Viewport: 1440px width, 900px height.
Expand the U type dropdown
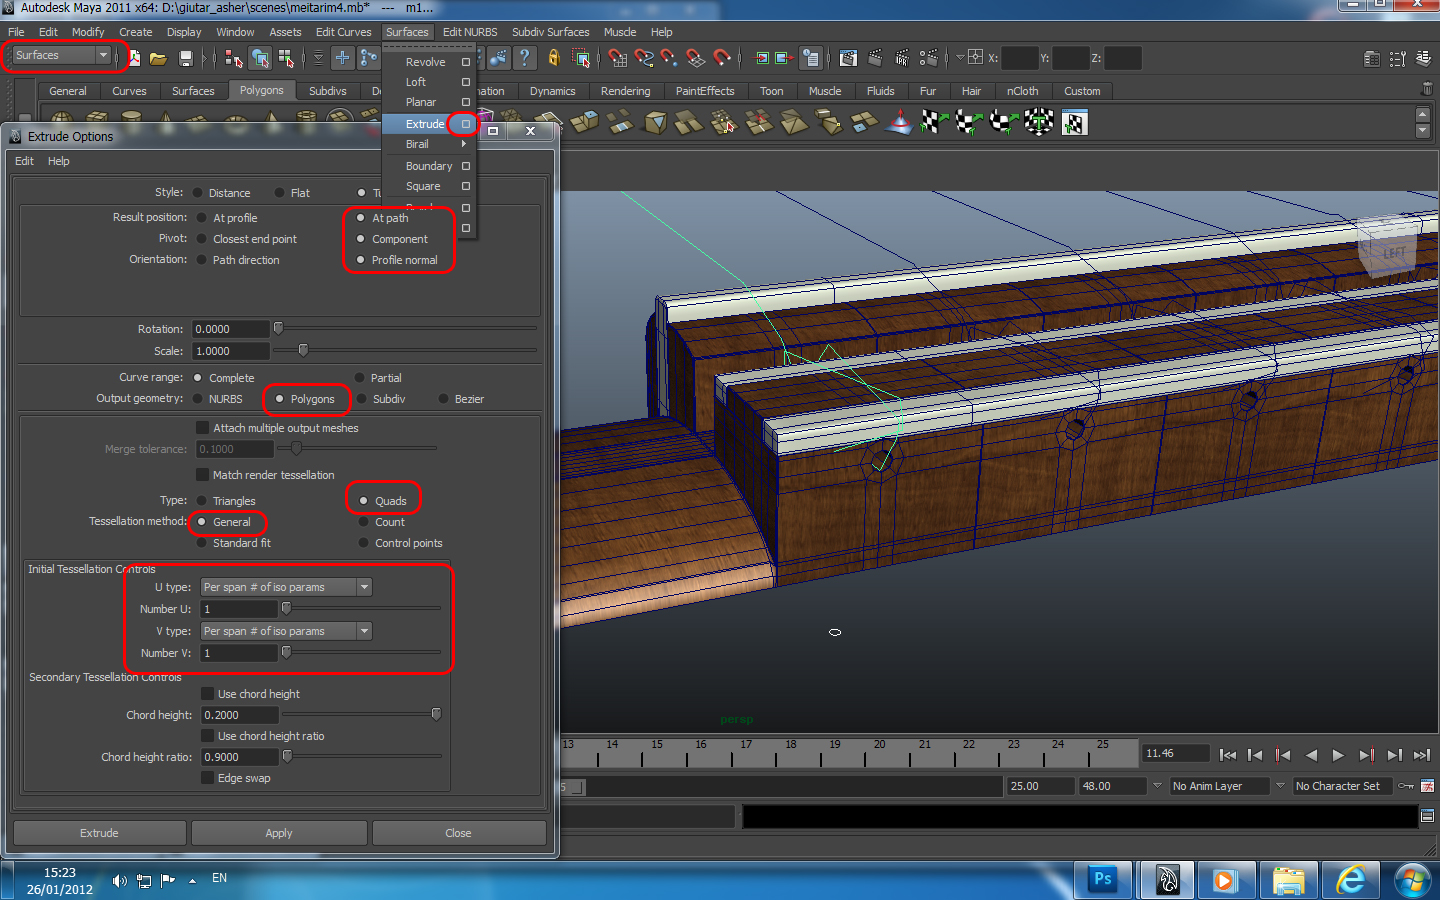(286, 587)
